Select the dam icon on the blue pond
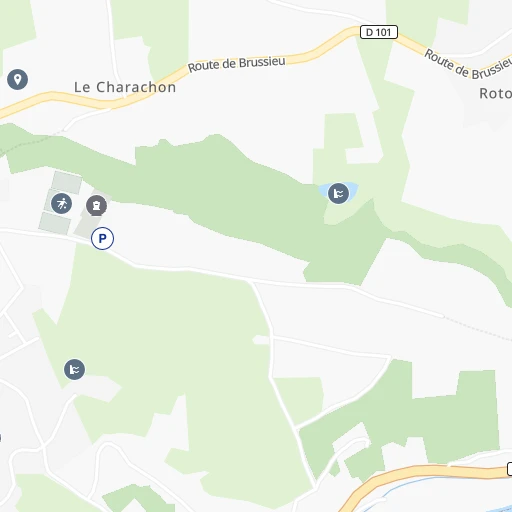 pyautogui.click(x=338, y=193)
